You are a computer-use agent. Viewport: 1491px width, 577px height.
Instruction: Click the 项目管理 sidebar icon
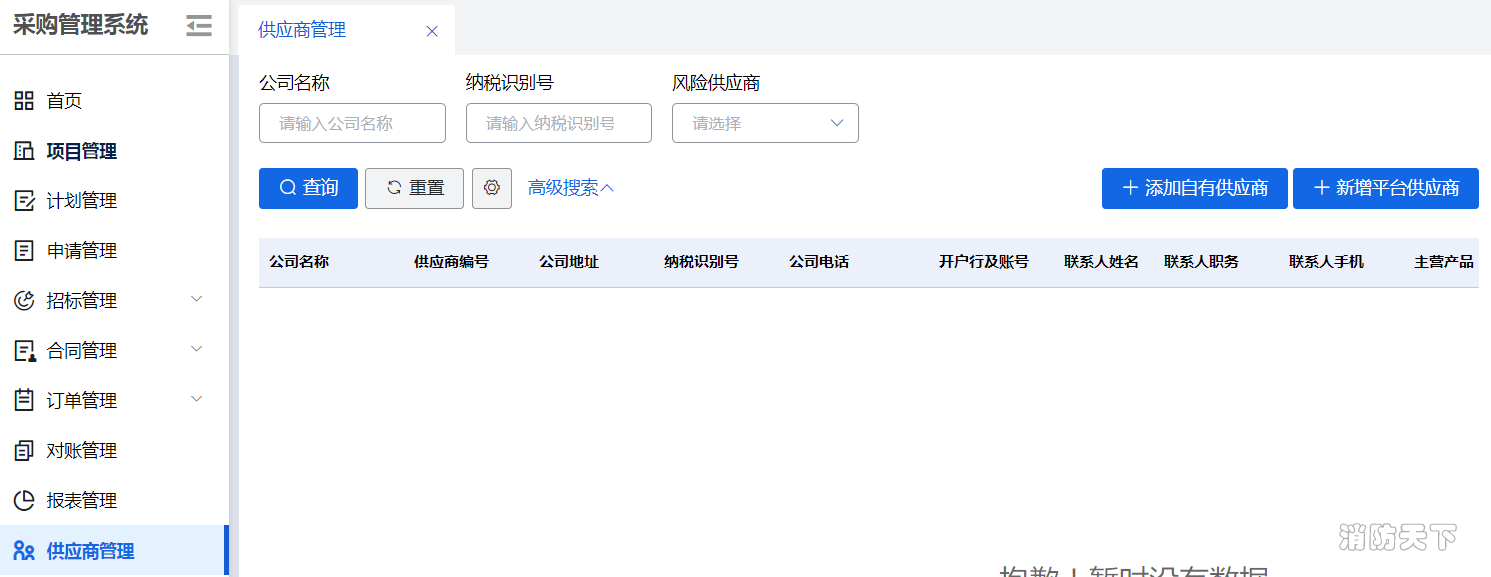(24, 151)
